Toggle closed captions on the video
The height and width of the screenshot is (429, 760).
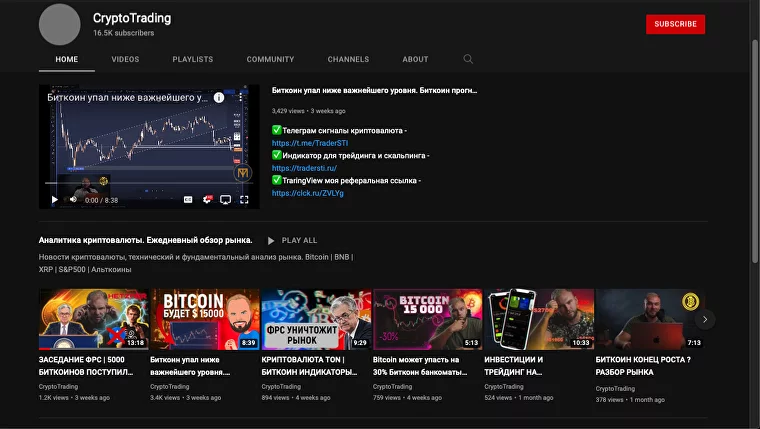[x=187, y=200]
